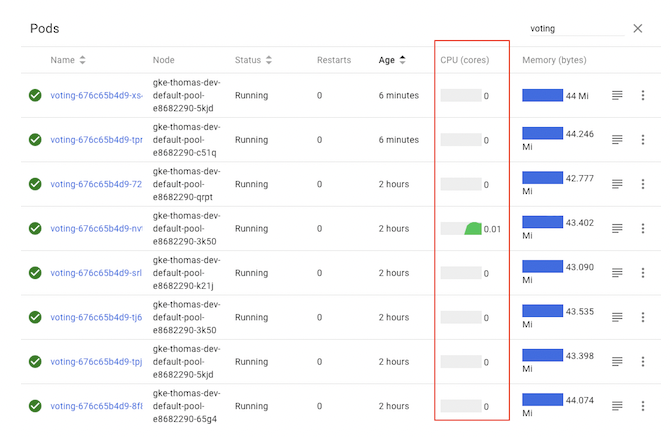Open the voting-676c65b4d9-72 pod link

click(x=96, y=184)
